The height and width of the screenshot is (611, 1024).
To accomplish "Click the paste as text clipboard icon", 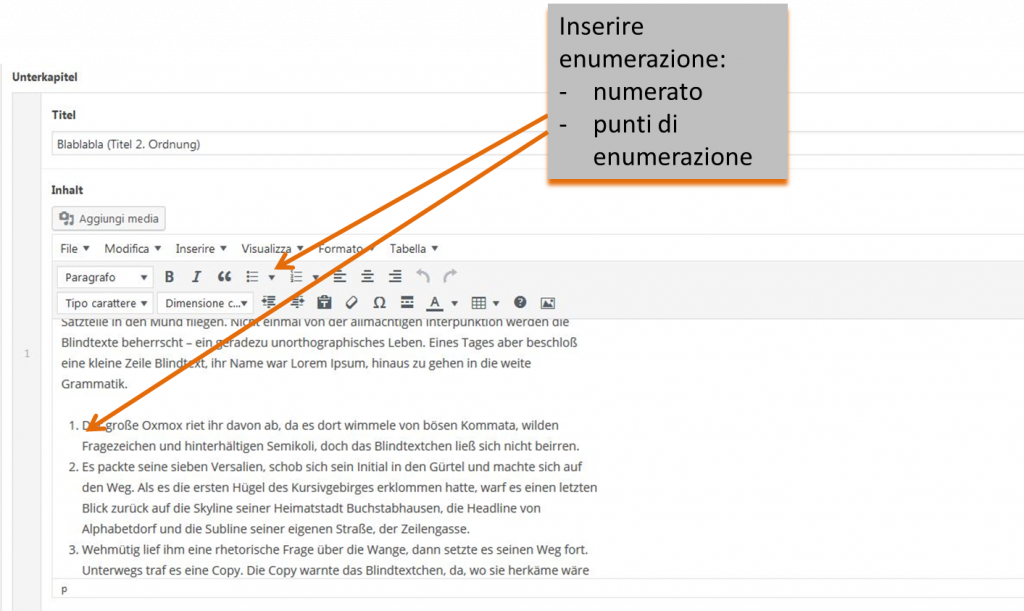I will [324, 302].
